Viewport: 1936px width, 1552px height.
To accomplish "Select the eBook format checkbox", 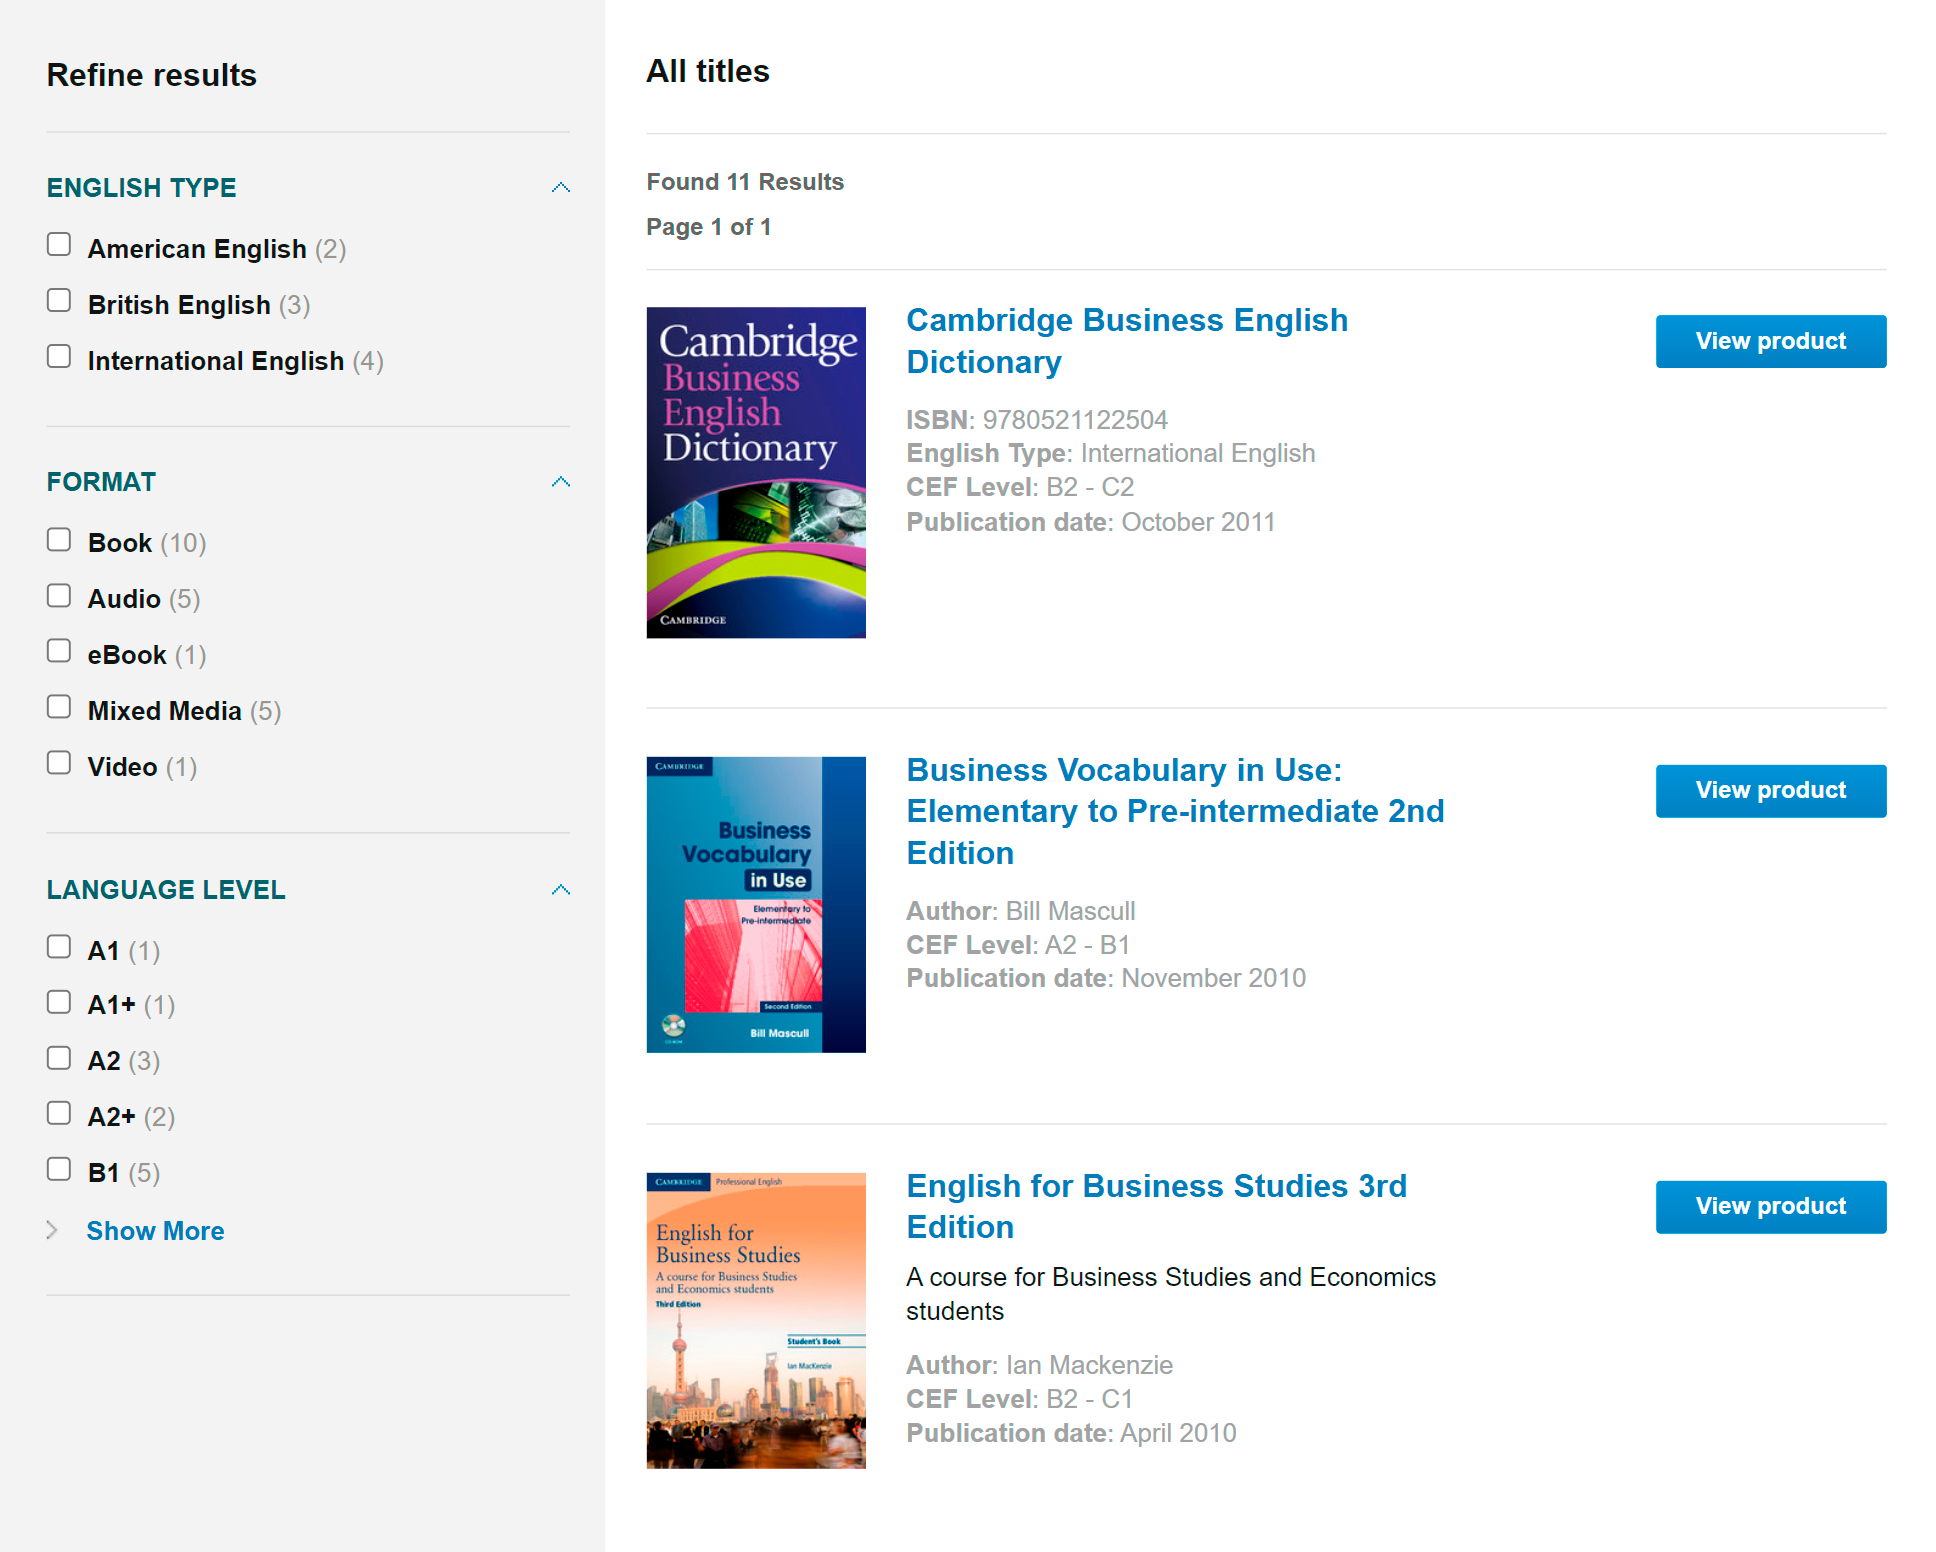I will [59, 651].
